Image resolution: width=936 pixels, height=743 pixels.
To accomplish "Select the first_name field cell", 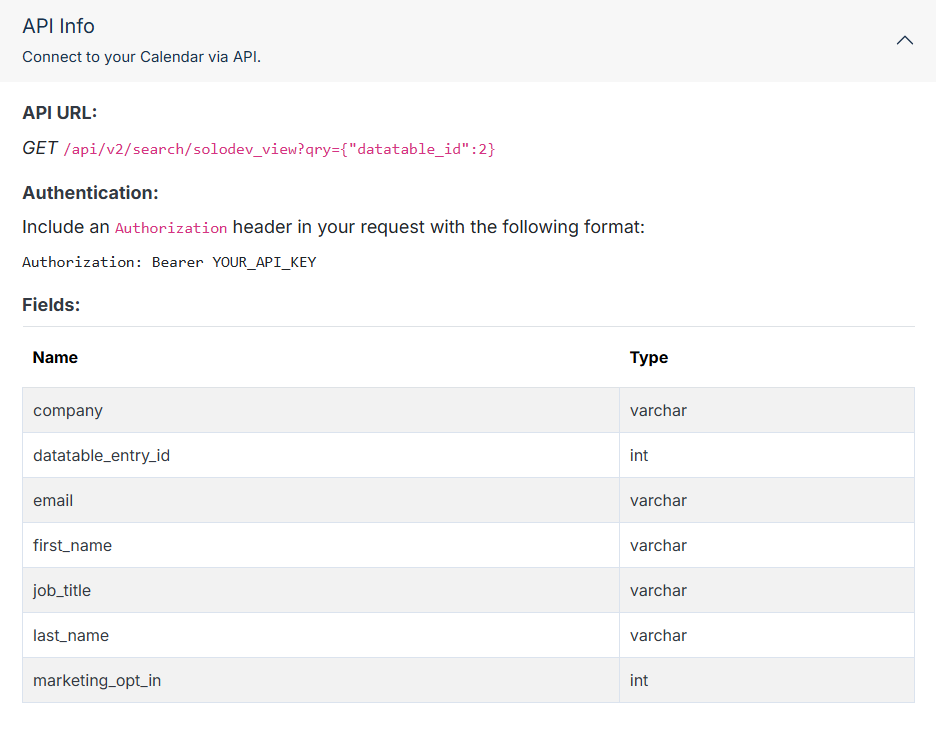I will point(321,545).
